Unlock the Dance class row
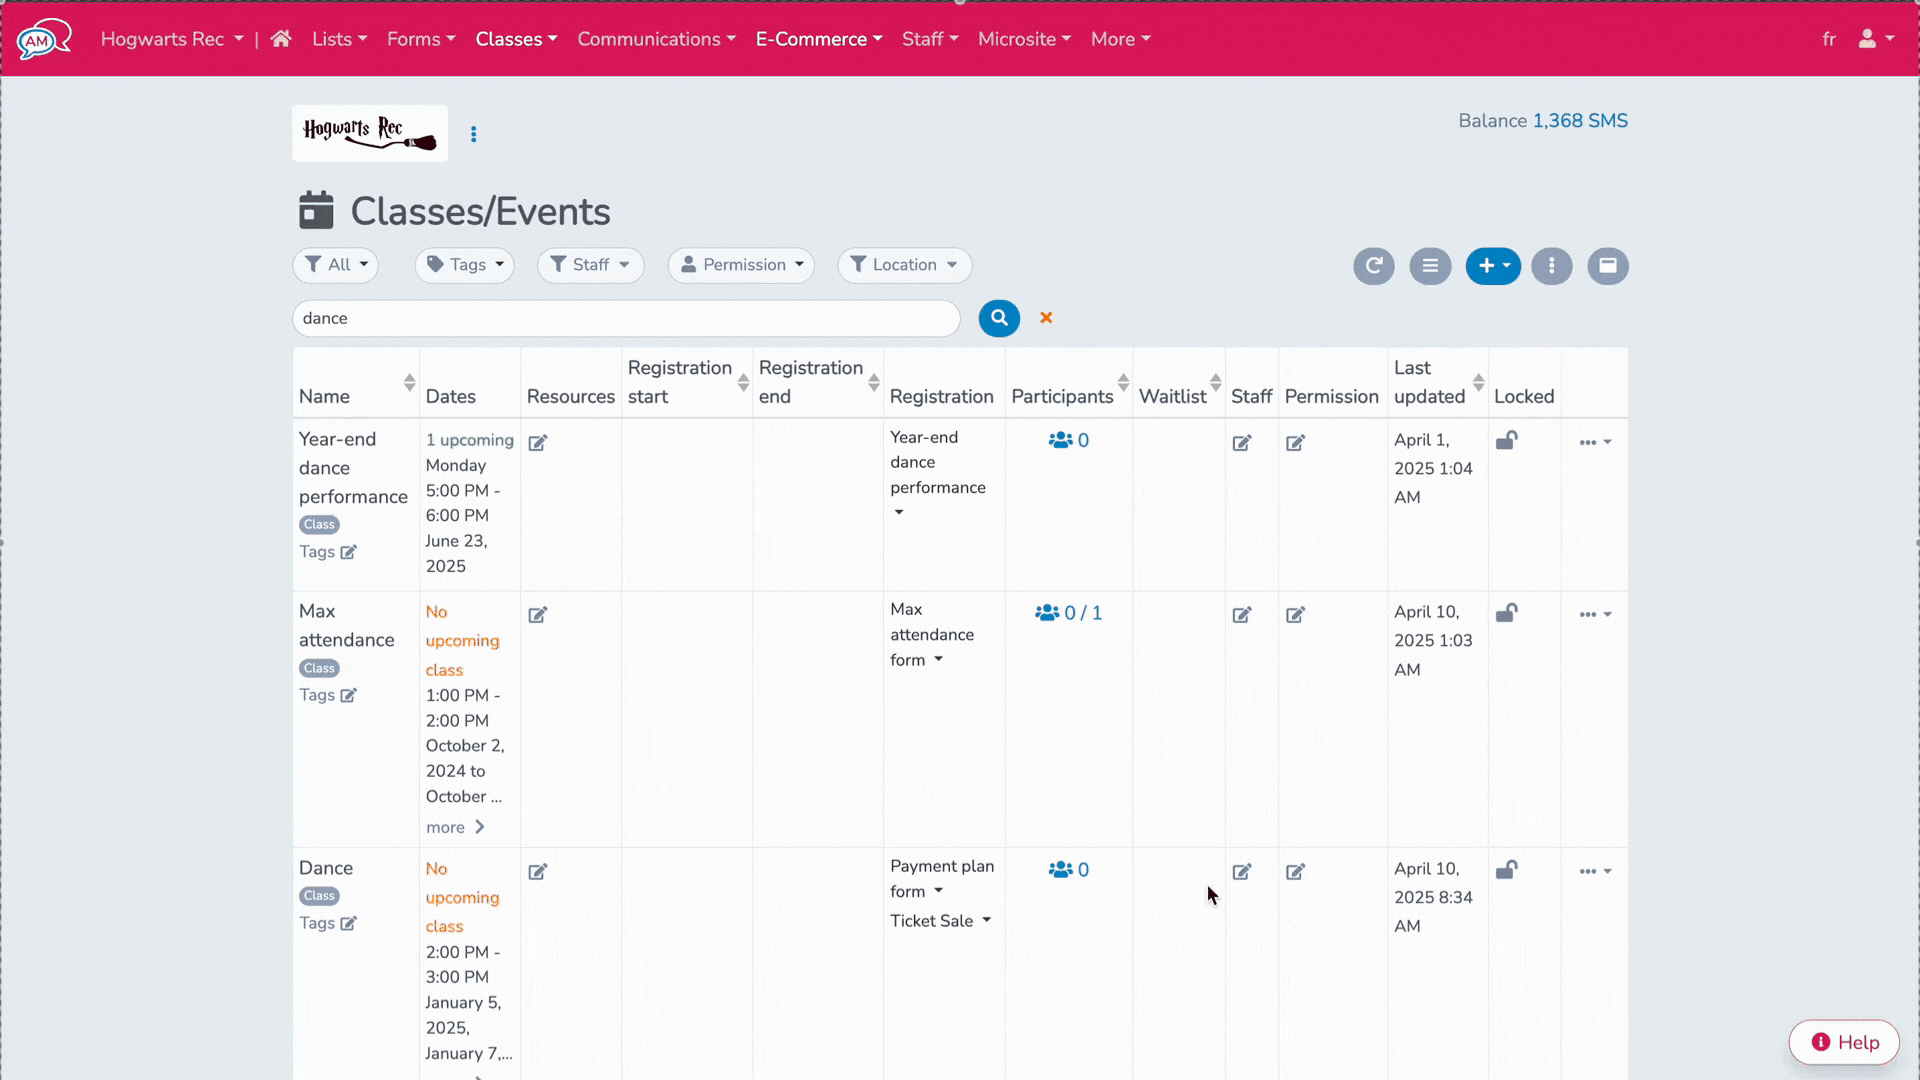 tap(1507, 870)
